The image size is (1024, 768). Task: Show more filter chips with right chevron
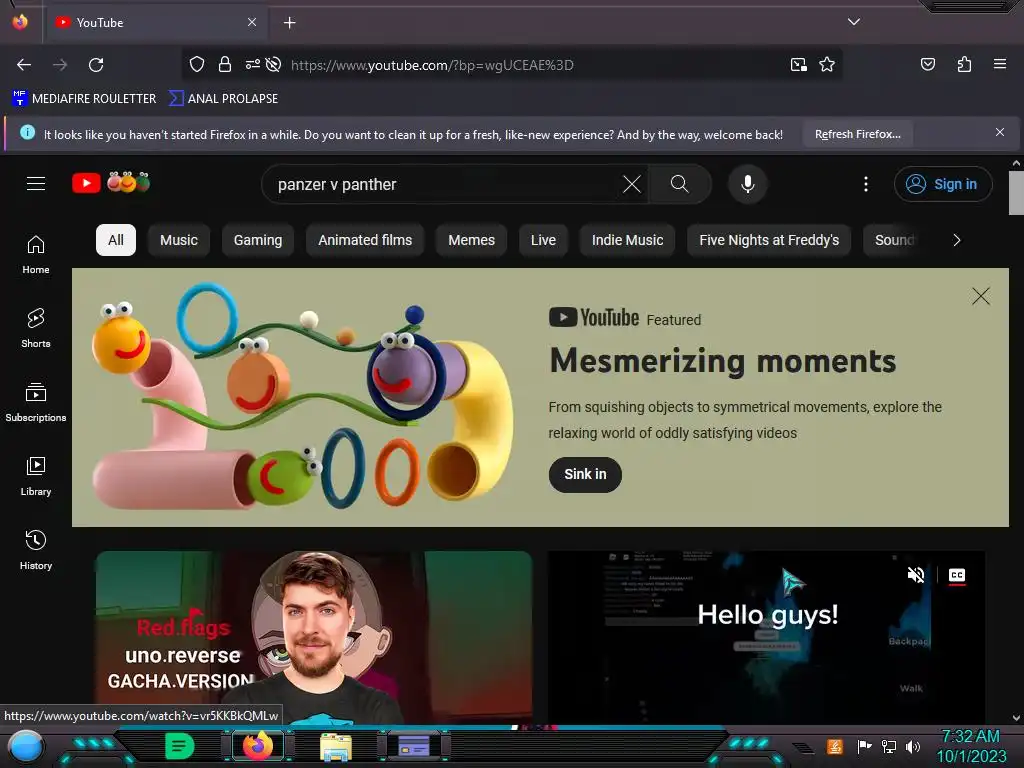click(x=957, y=240)
